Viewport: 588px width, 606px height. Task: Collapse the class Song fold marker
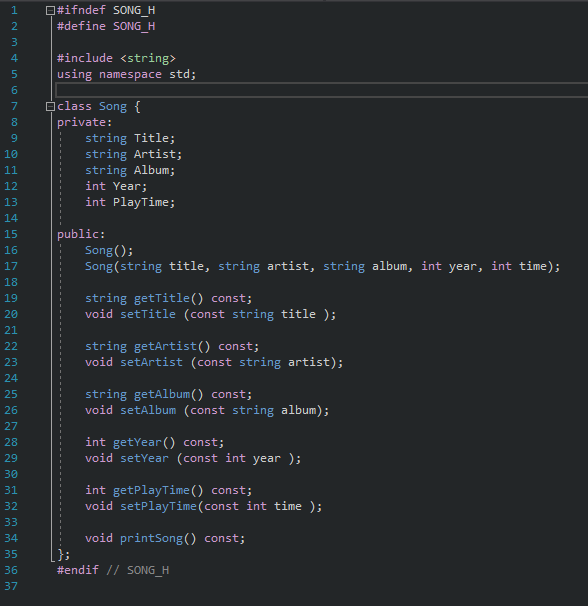point(50,106)
